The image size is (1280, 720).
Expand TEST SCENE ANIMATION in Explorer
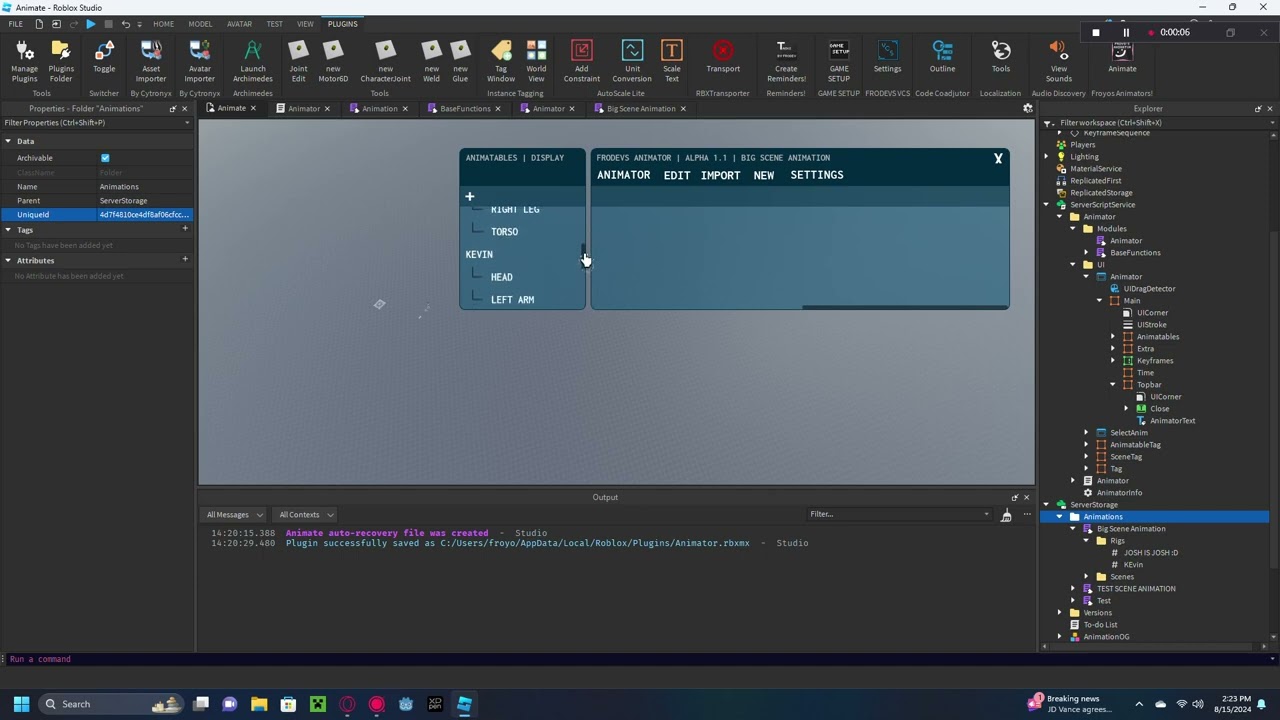(1074, 589)
